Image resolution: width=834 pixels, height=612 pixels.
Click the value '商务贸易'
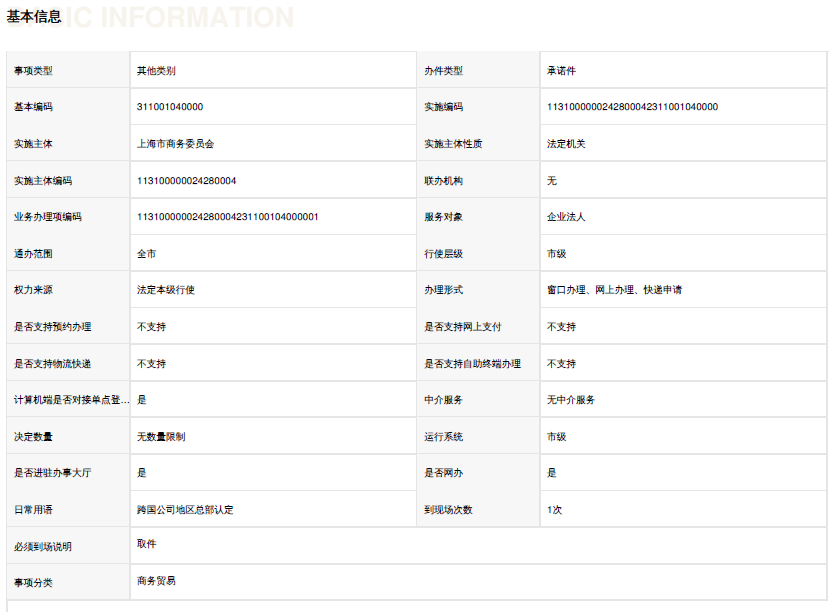(156, 581)
